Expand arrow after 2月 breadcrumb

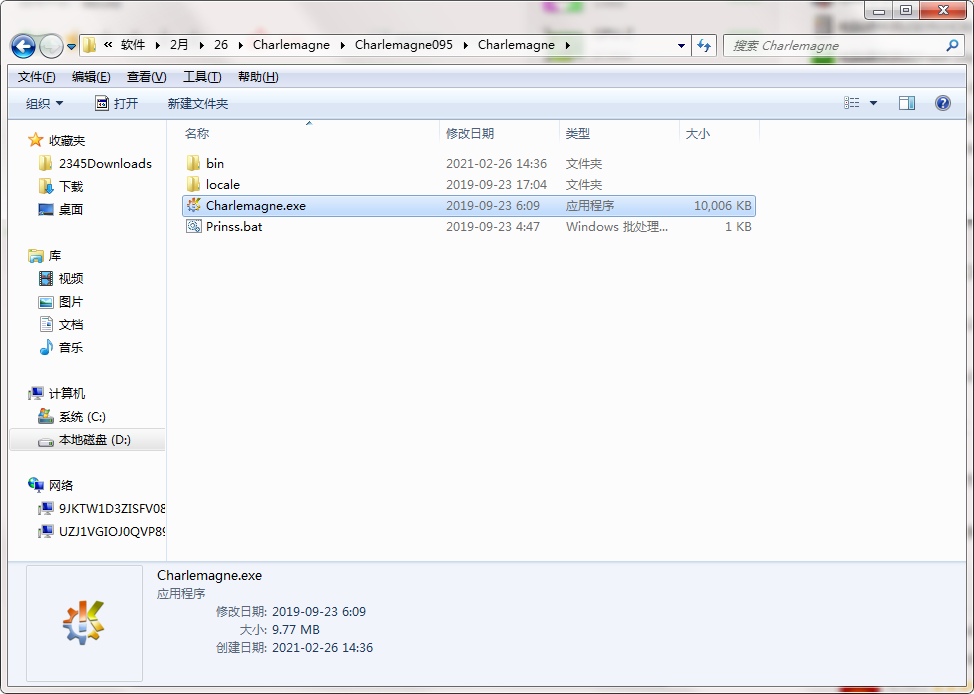tap(201, 45)
